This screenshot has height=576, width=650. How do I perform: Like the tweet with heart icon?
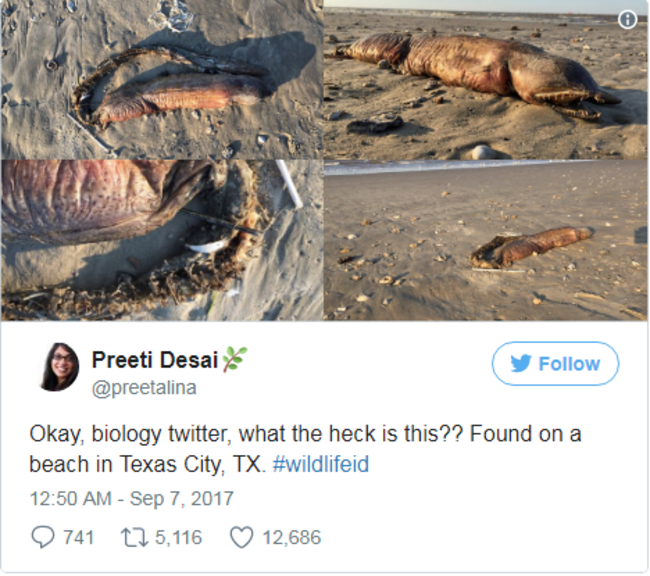click(x=241, y=538)
